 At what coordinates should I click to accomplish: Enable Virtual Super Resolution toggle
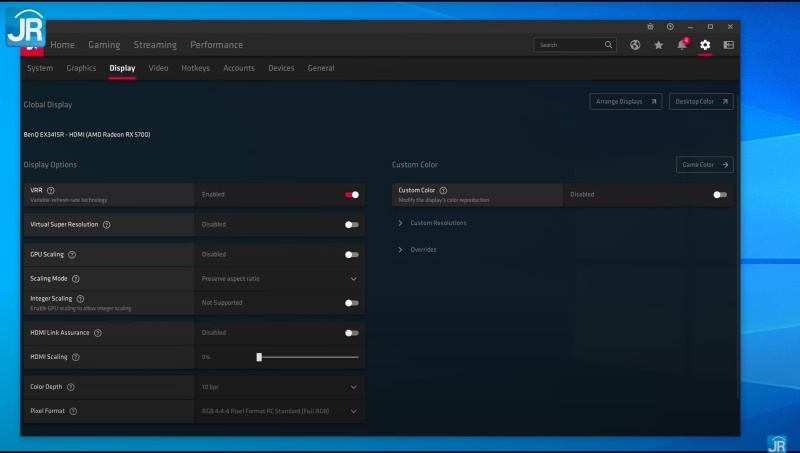(x=352, y=225)
